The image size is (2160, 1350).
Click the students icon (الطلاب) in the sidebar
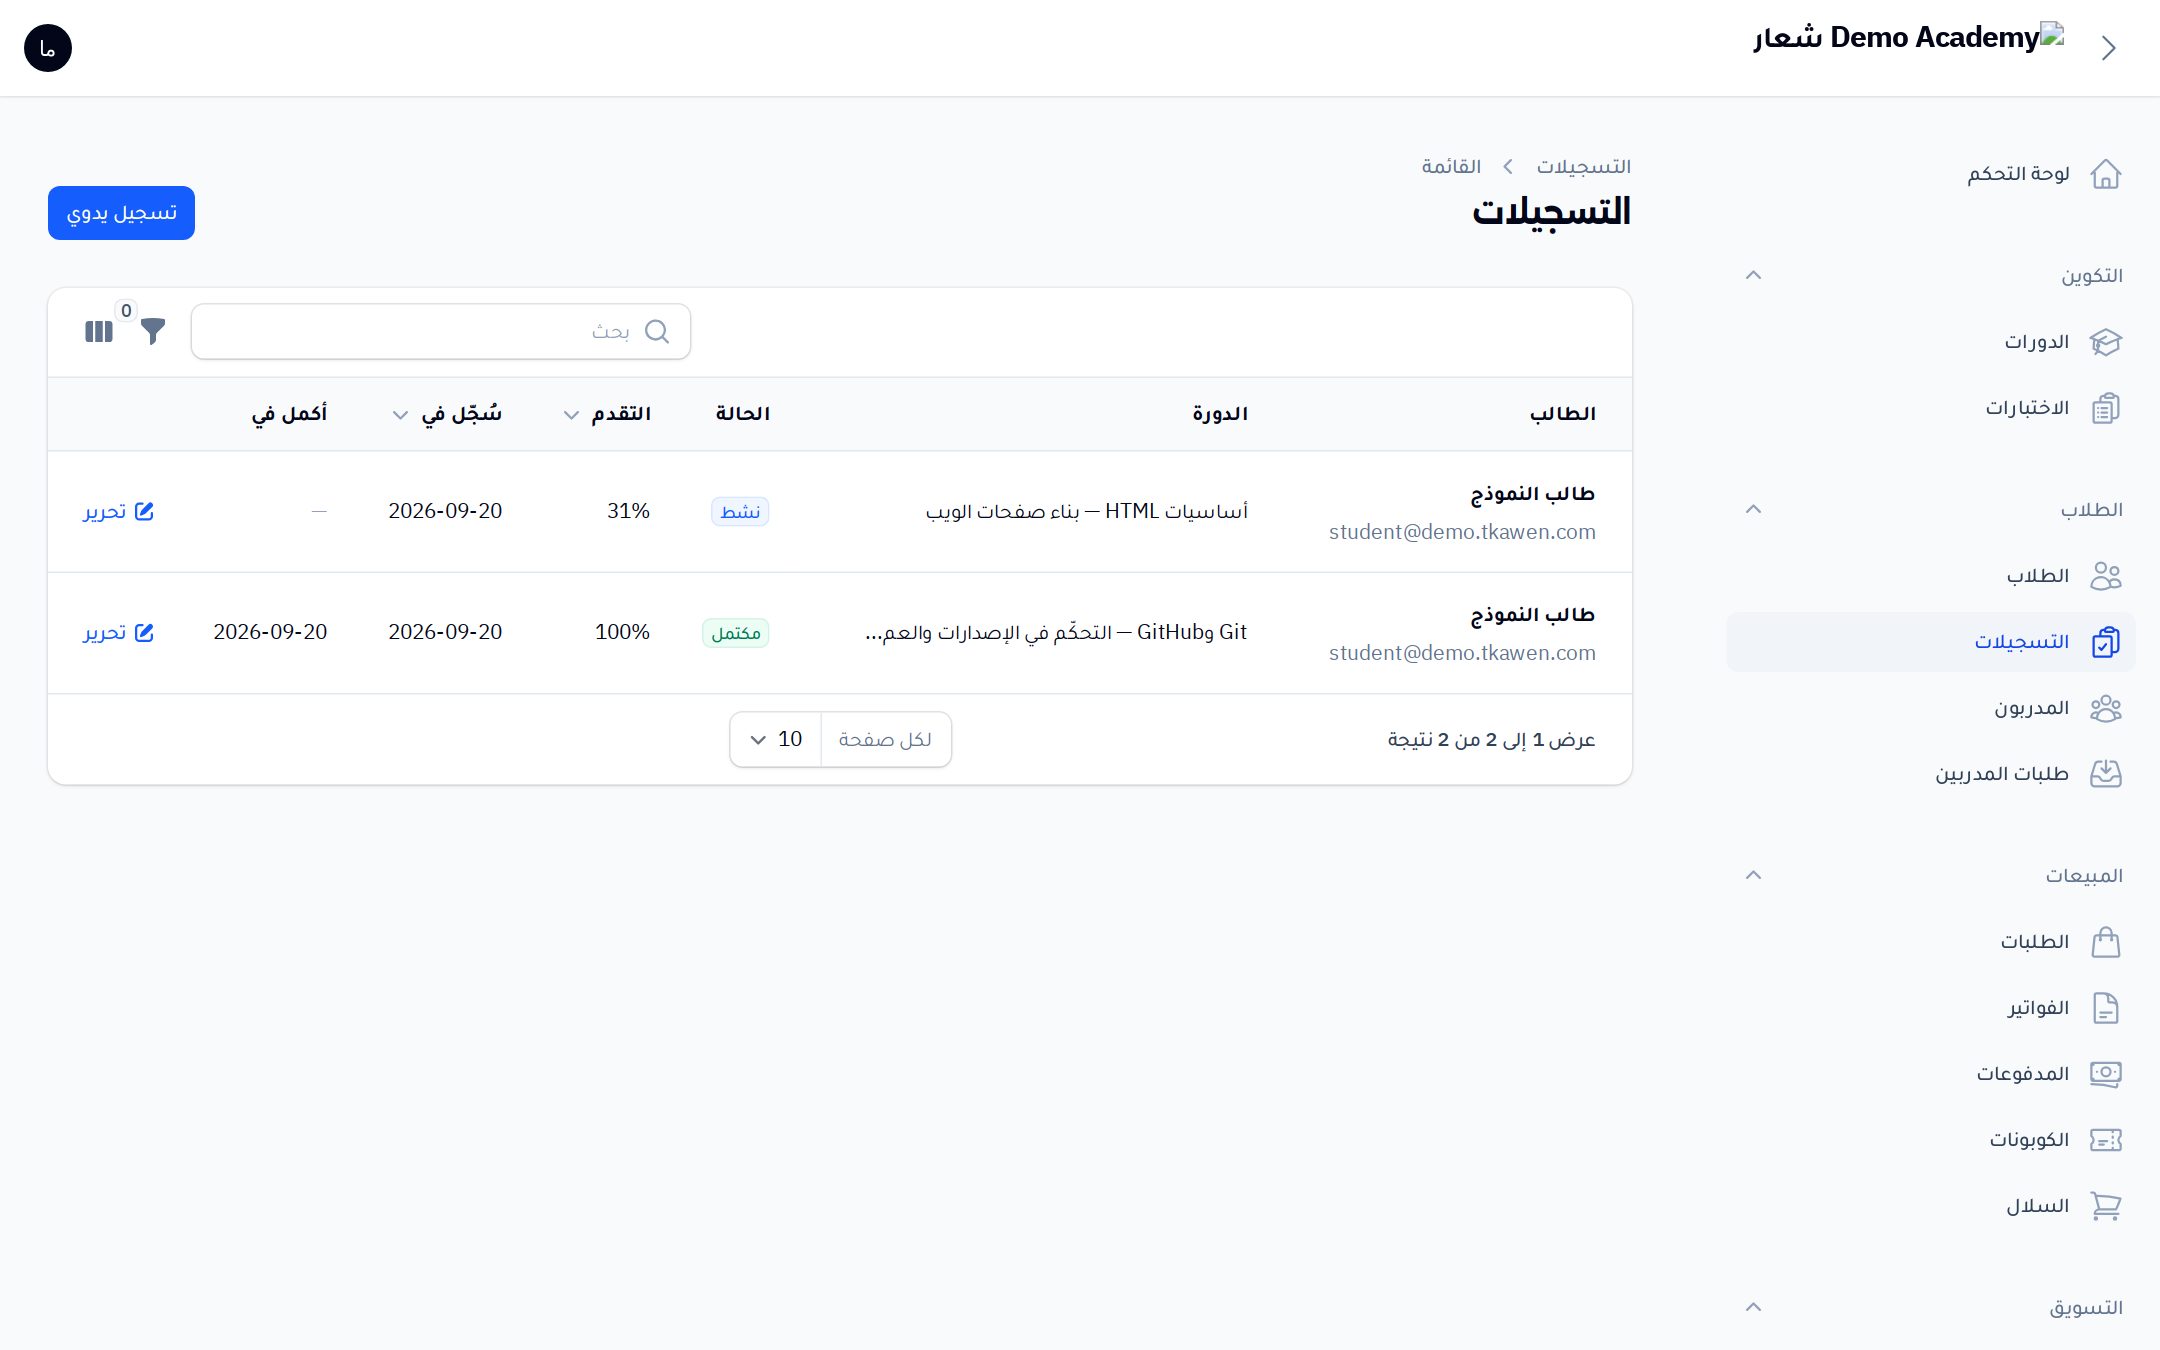(2105, 576)
